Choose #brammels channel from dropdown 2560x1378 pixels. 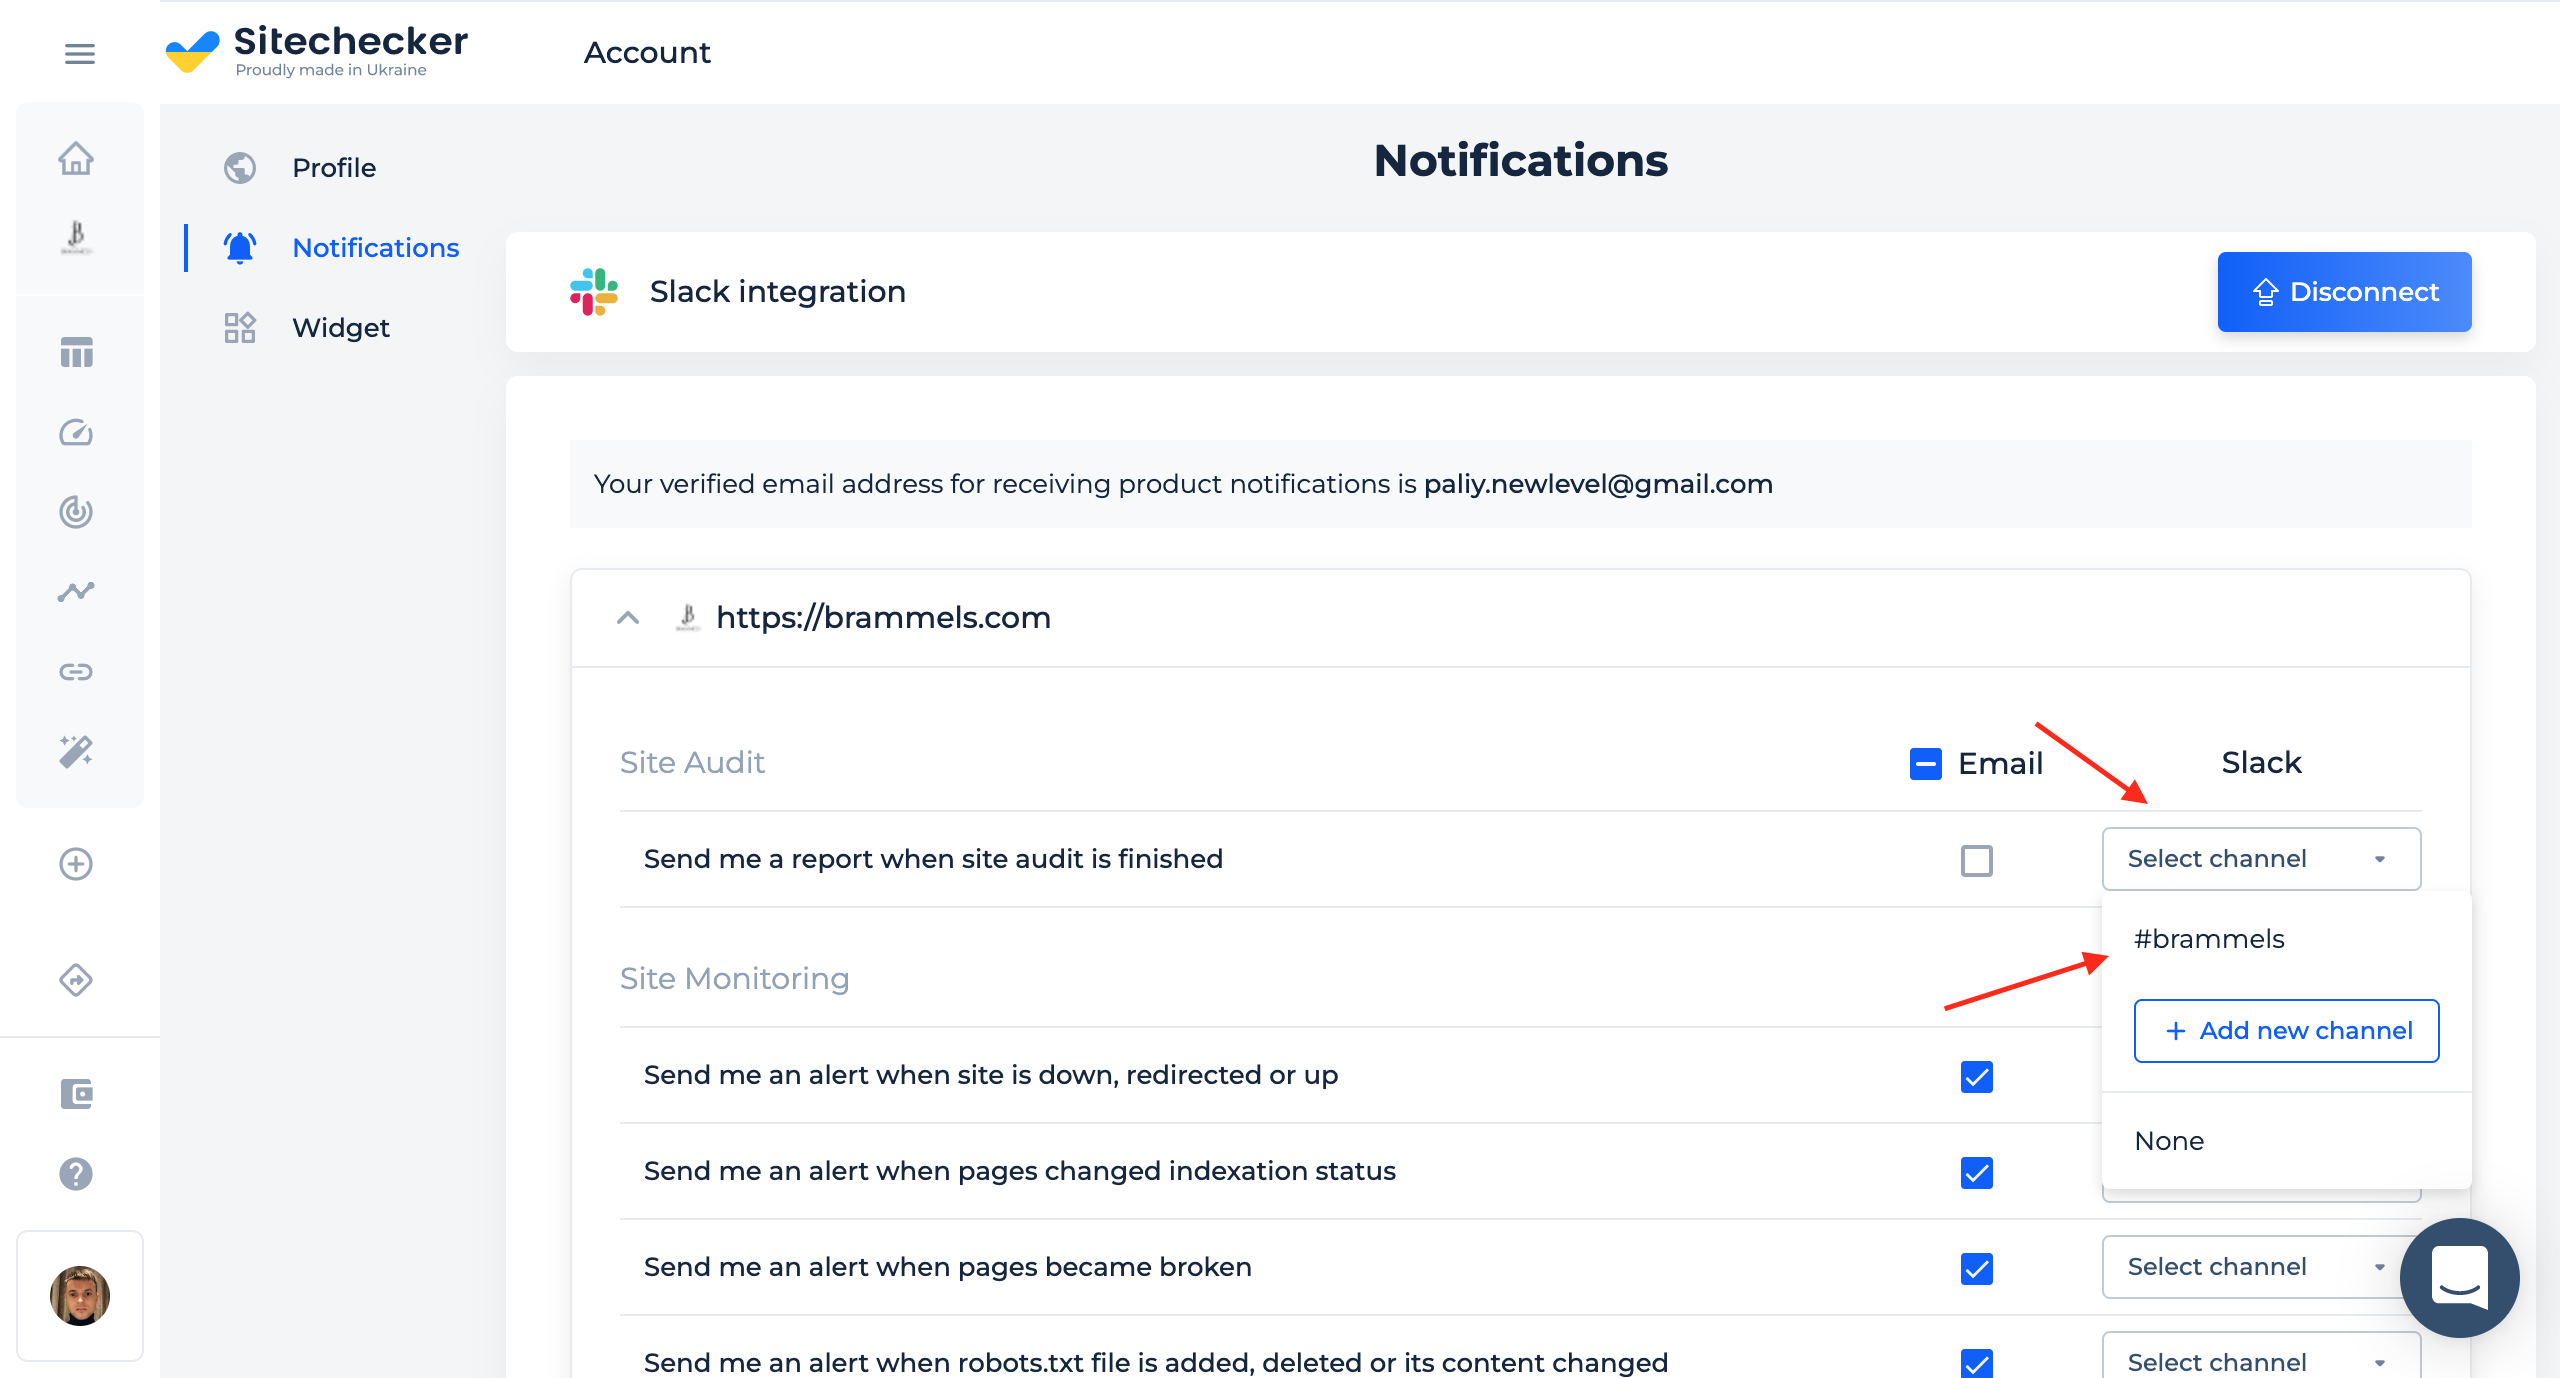coord(2286,939)
